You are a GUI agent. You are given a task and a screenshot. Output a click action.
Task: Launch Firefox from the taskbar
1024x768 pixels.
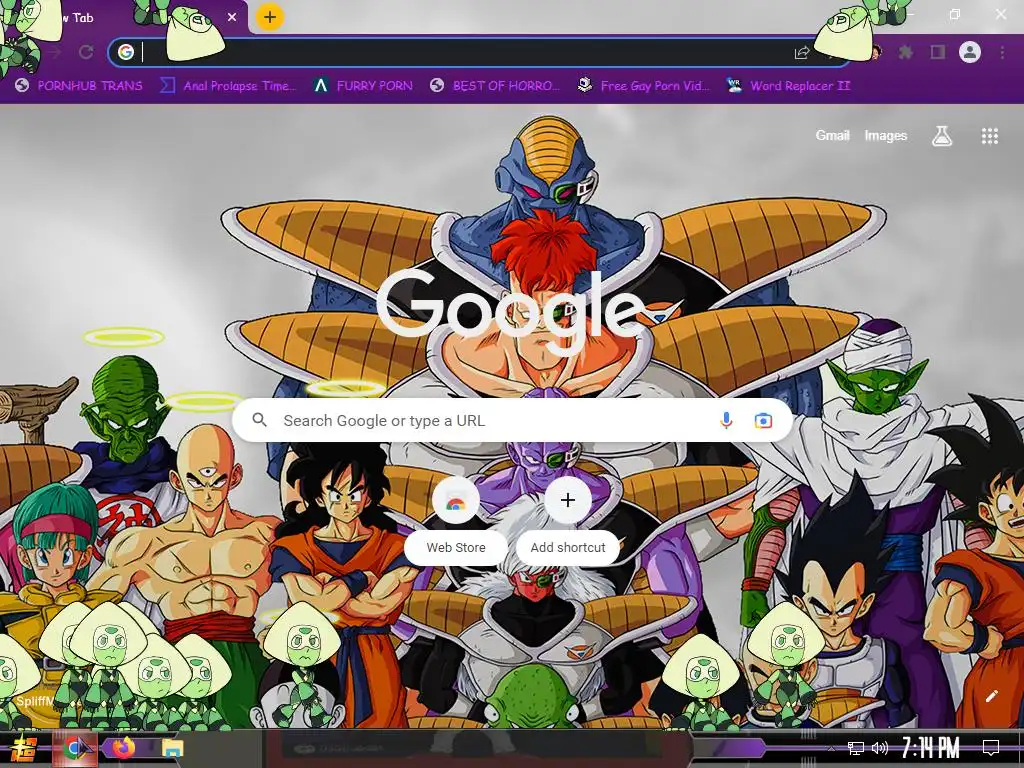click(123, 748)
